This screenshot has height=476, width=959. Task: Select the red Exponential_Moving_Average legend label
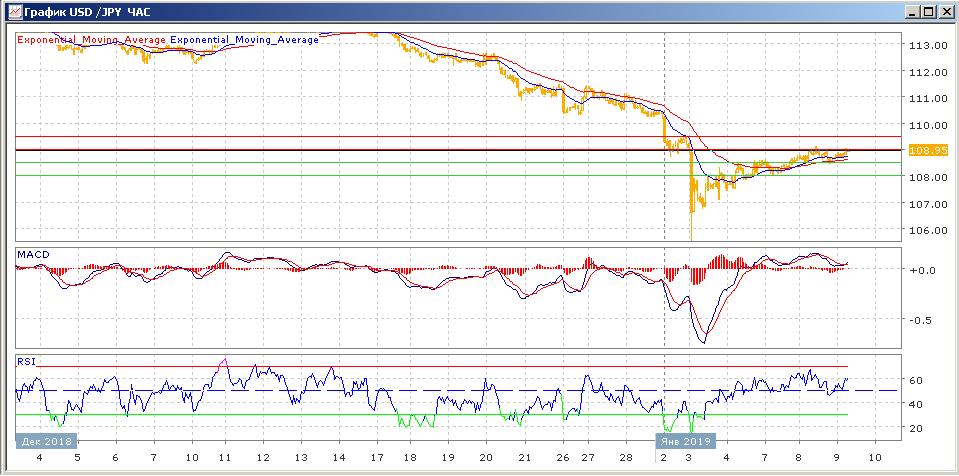pos(91,40)
